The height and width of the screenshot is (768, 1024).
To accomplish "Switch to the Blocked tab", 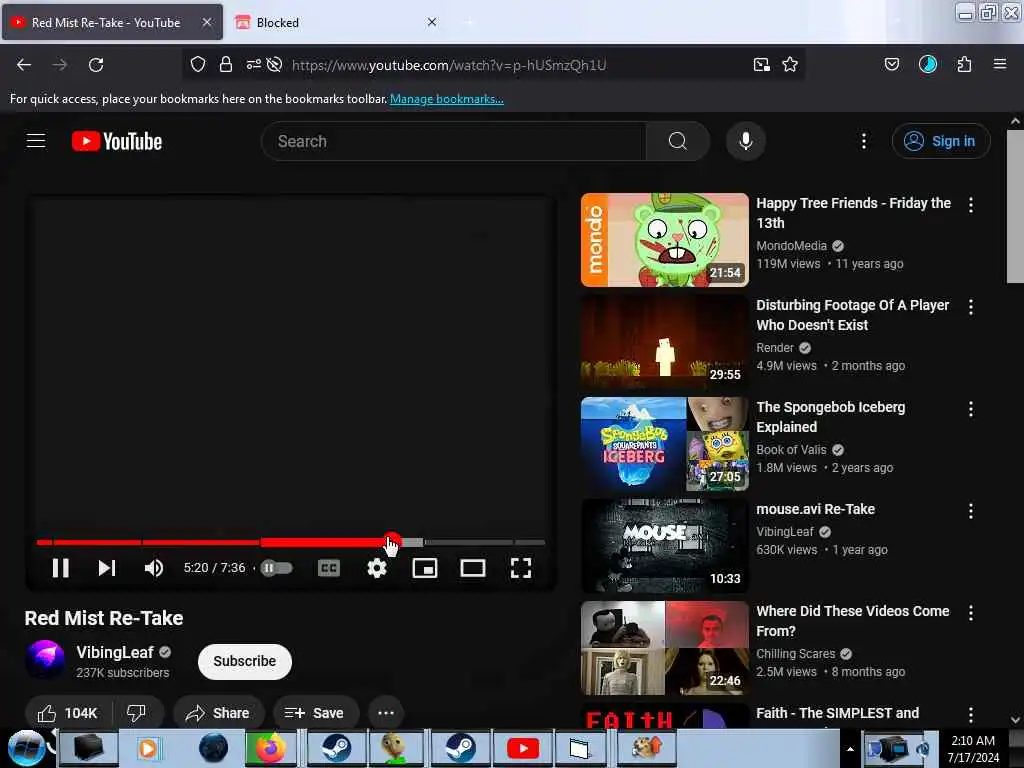I will (336, 22).
